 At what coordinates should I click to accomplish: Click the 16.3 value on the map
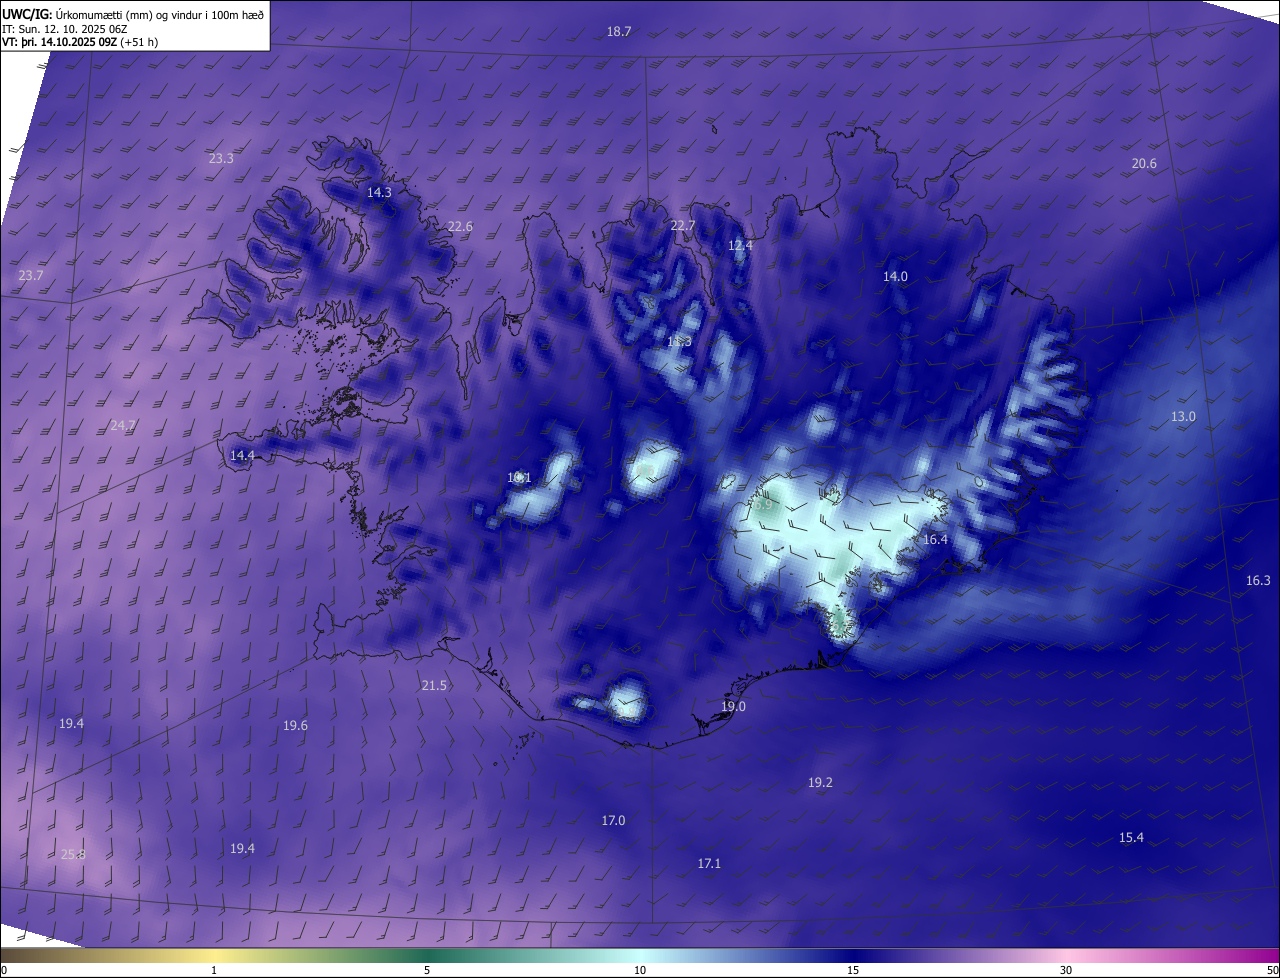click(1258, 580)
